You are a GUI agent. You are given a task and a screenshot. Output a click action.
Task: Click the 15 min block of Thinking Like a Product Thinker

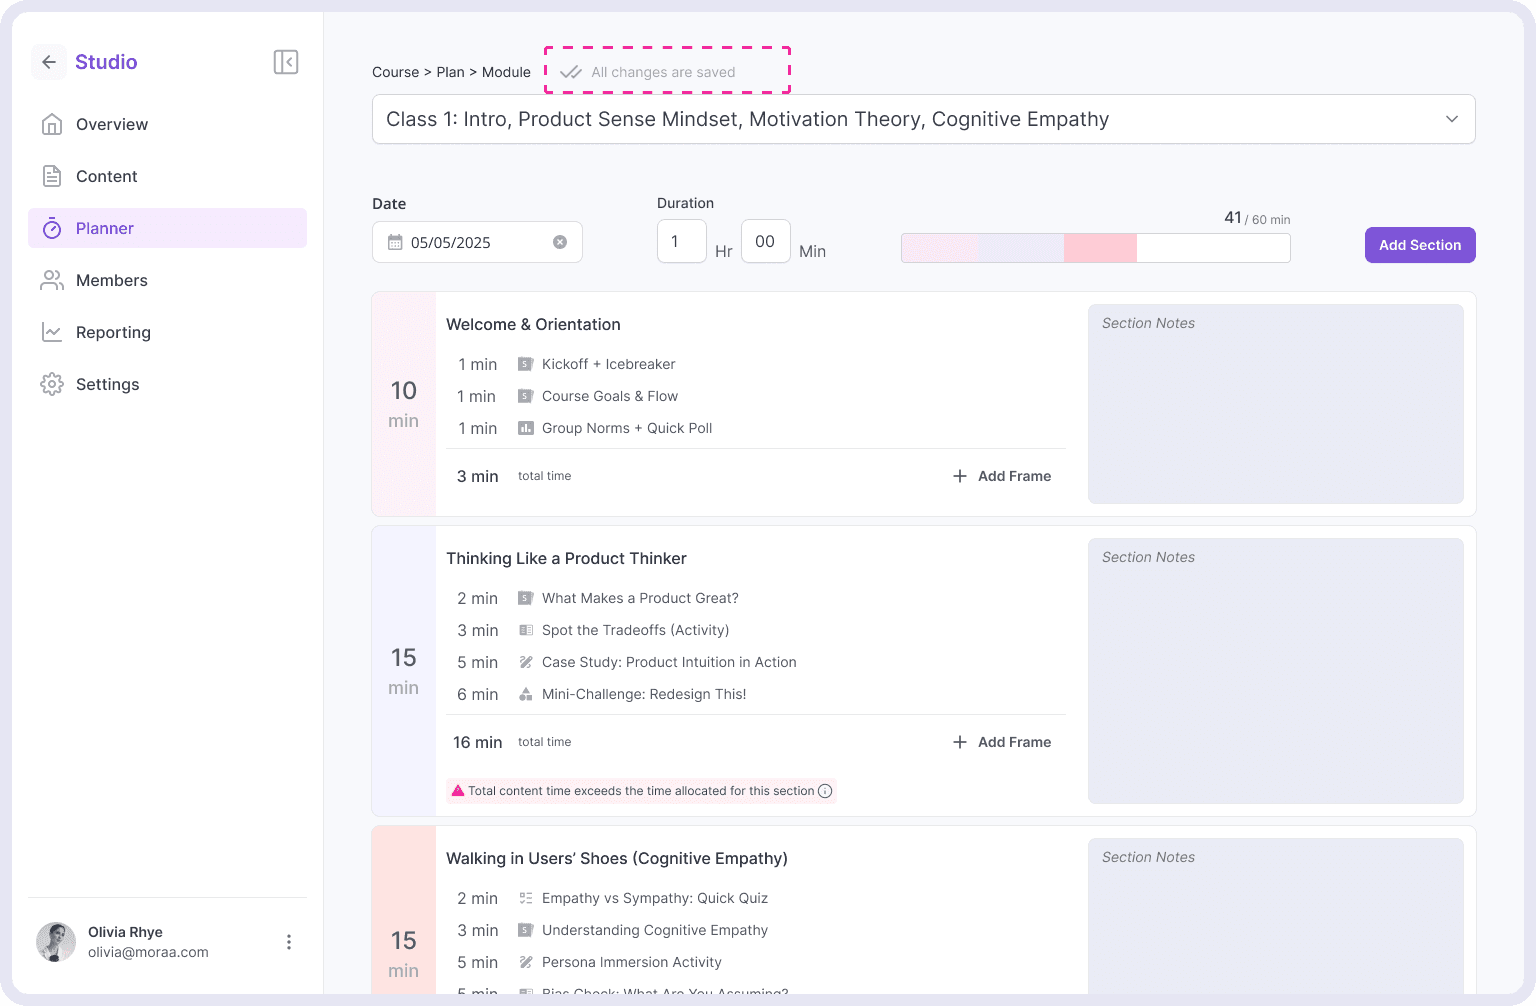404,671
